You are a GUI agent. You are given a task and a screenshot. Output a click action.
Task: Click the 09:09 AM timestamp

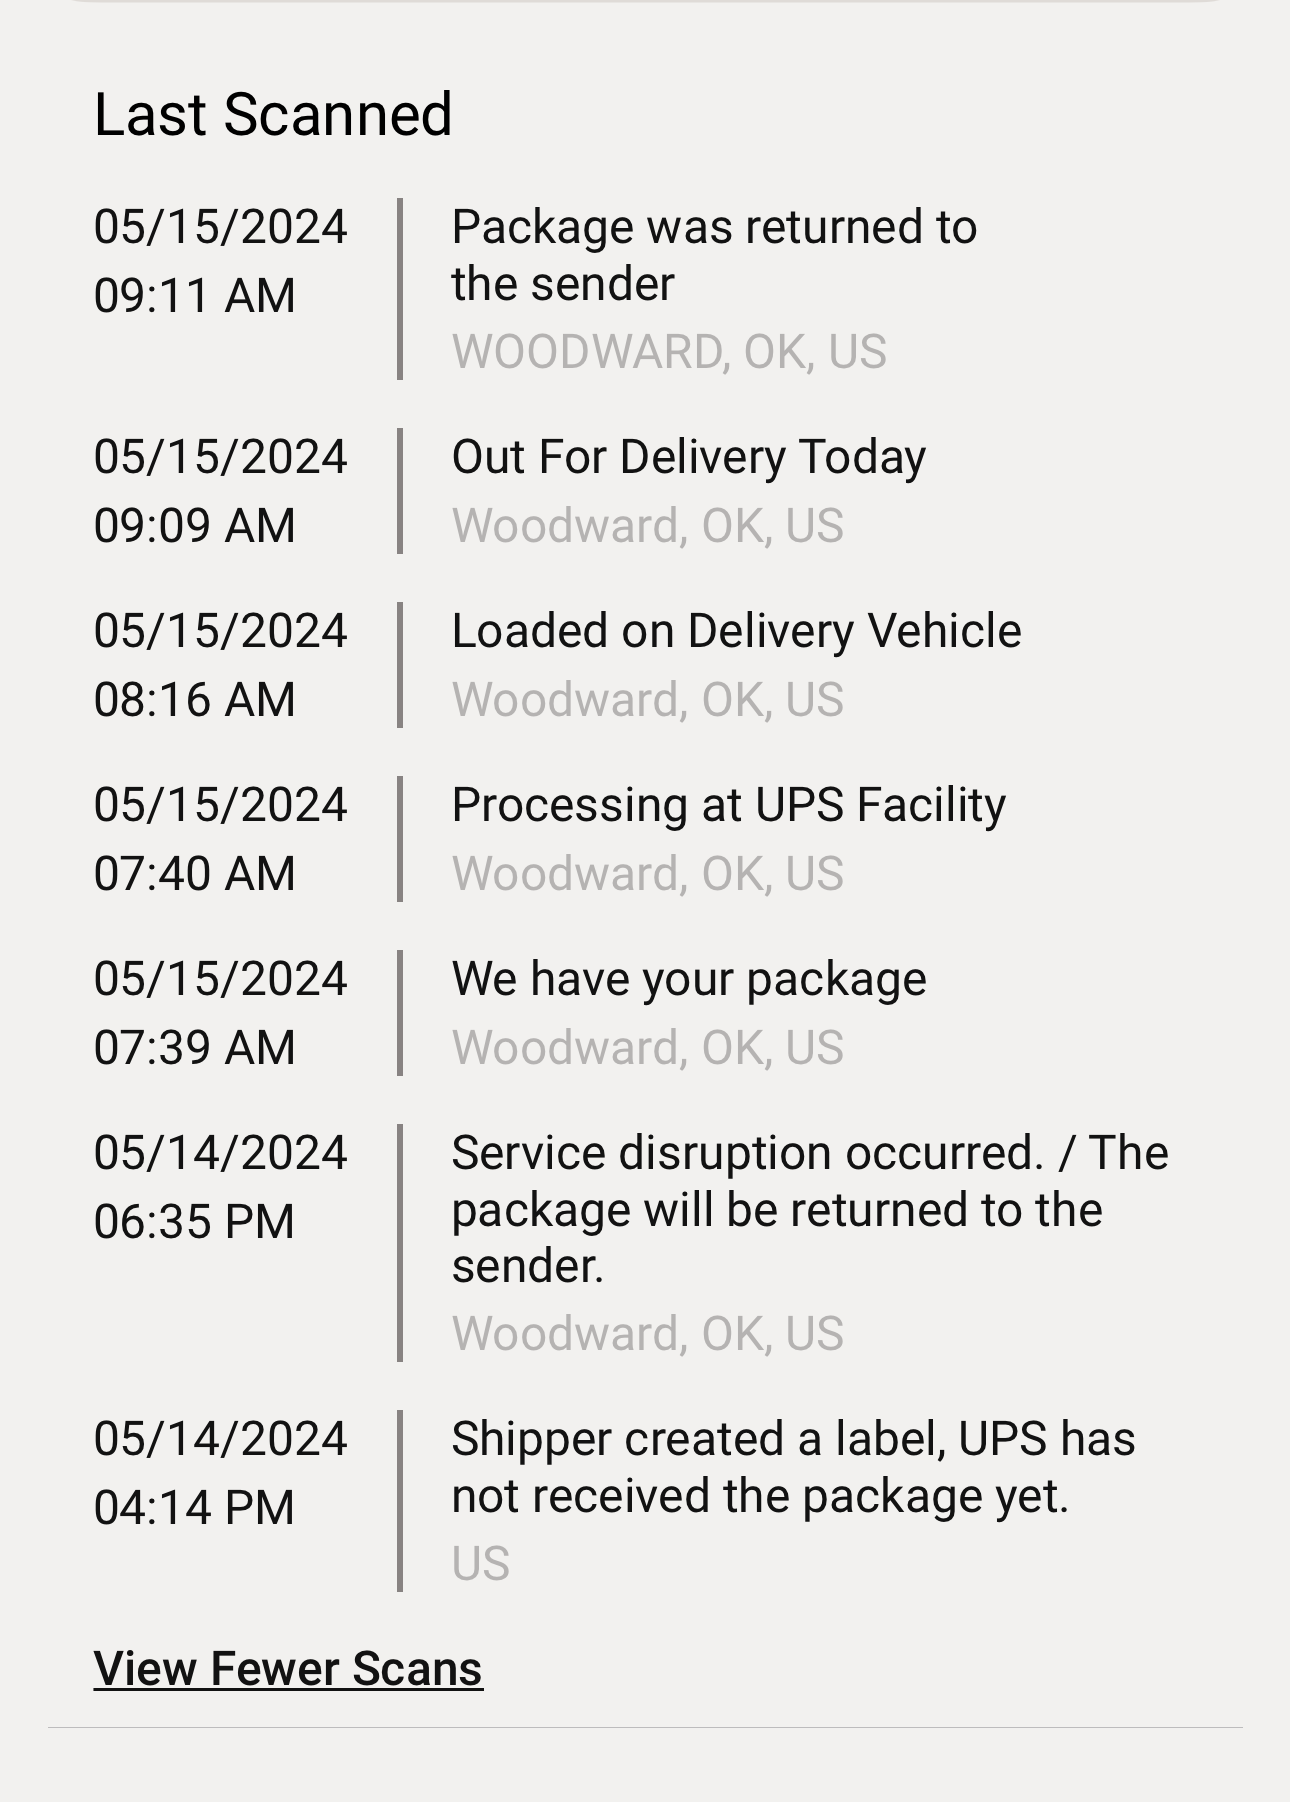(195, 526)
